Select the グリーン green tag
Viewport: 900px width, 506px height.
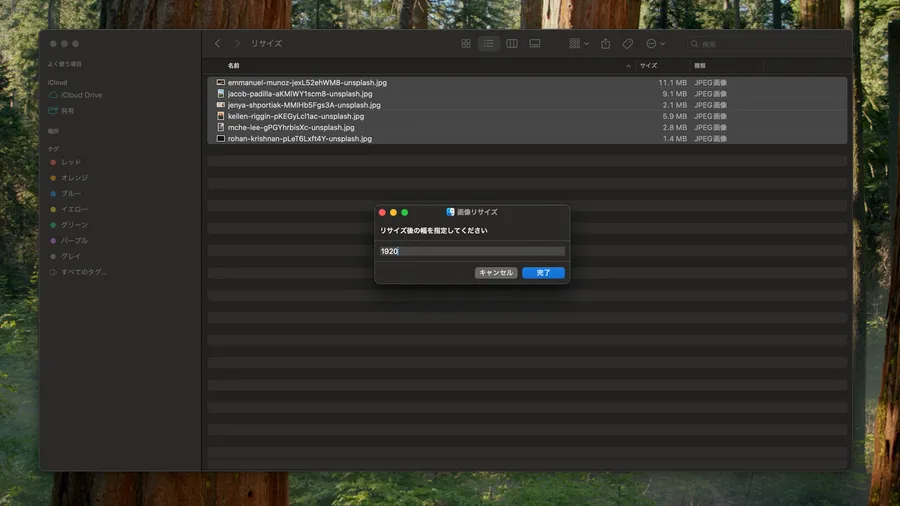[75, 225]
